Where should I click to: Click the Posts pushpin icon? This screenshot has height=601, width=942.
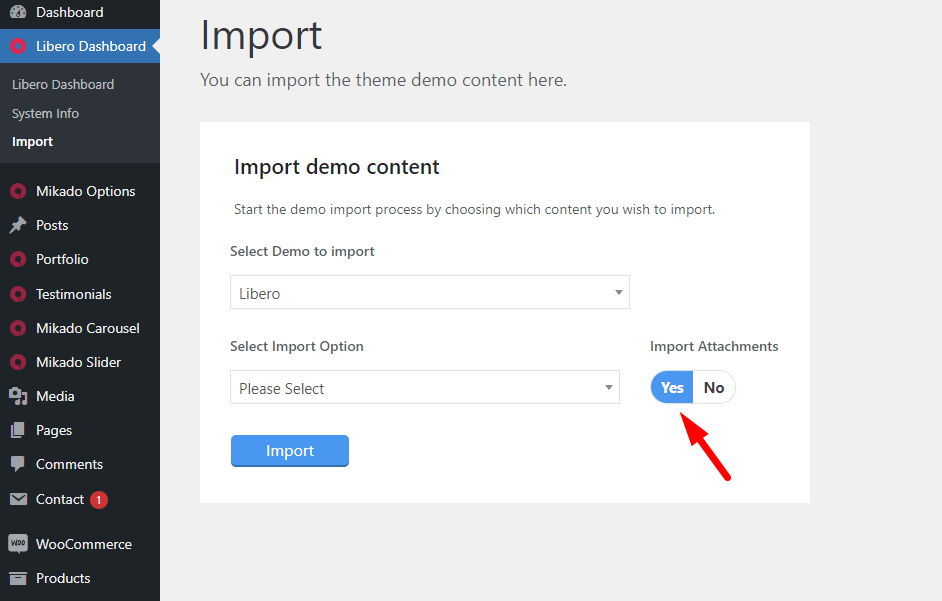pyautogui.click(x=18, y=225)
